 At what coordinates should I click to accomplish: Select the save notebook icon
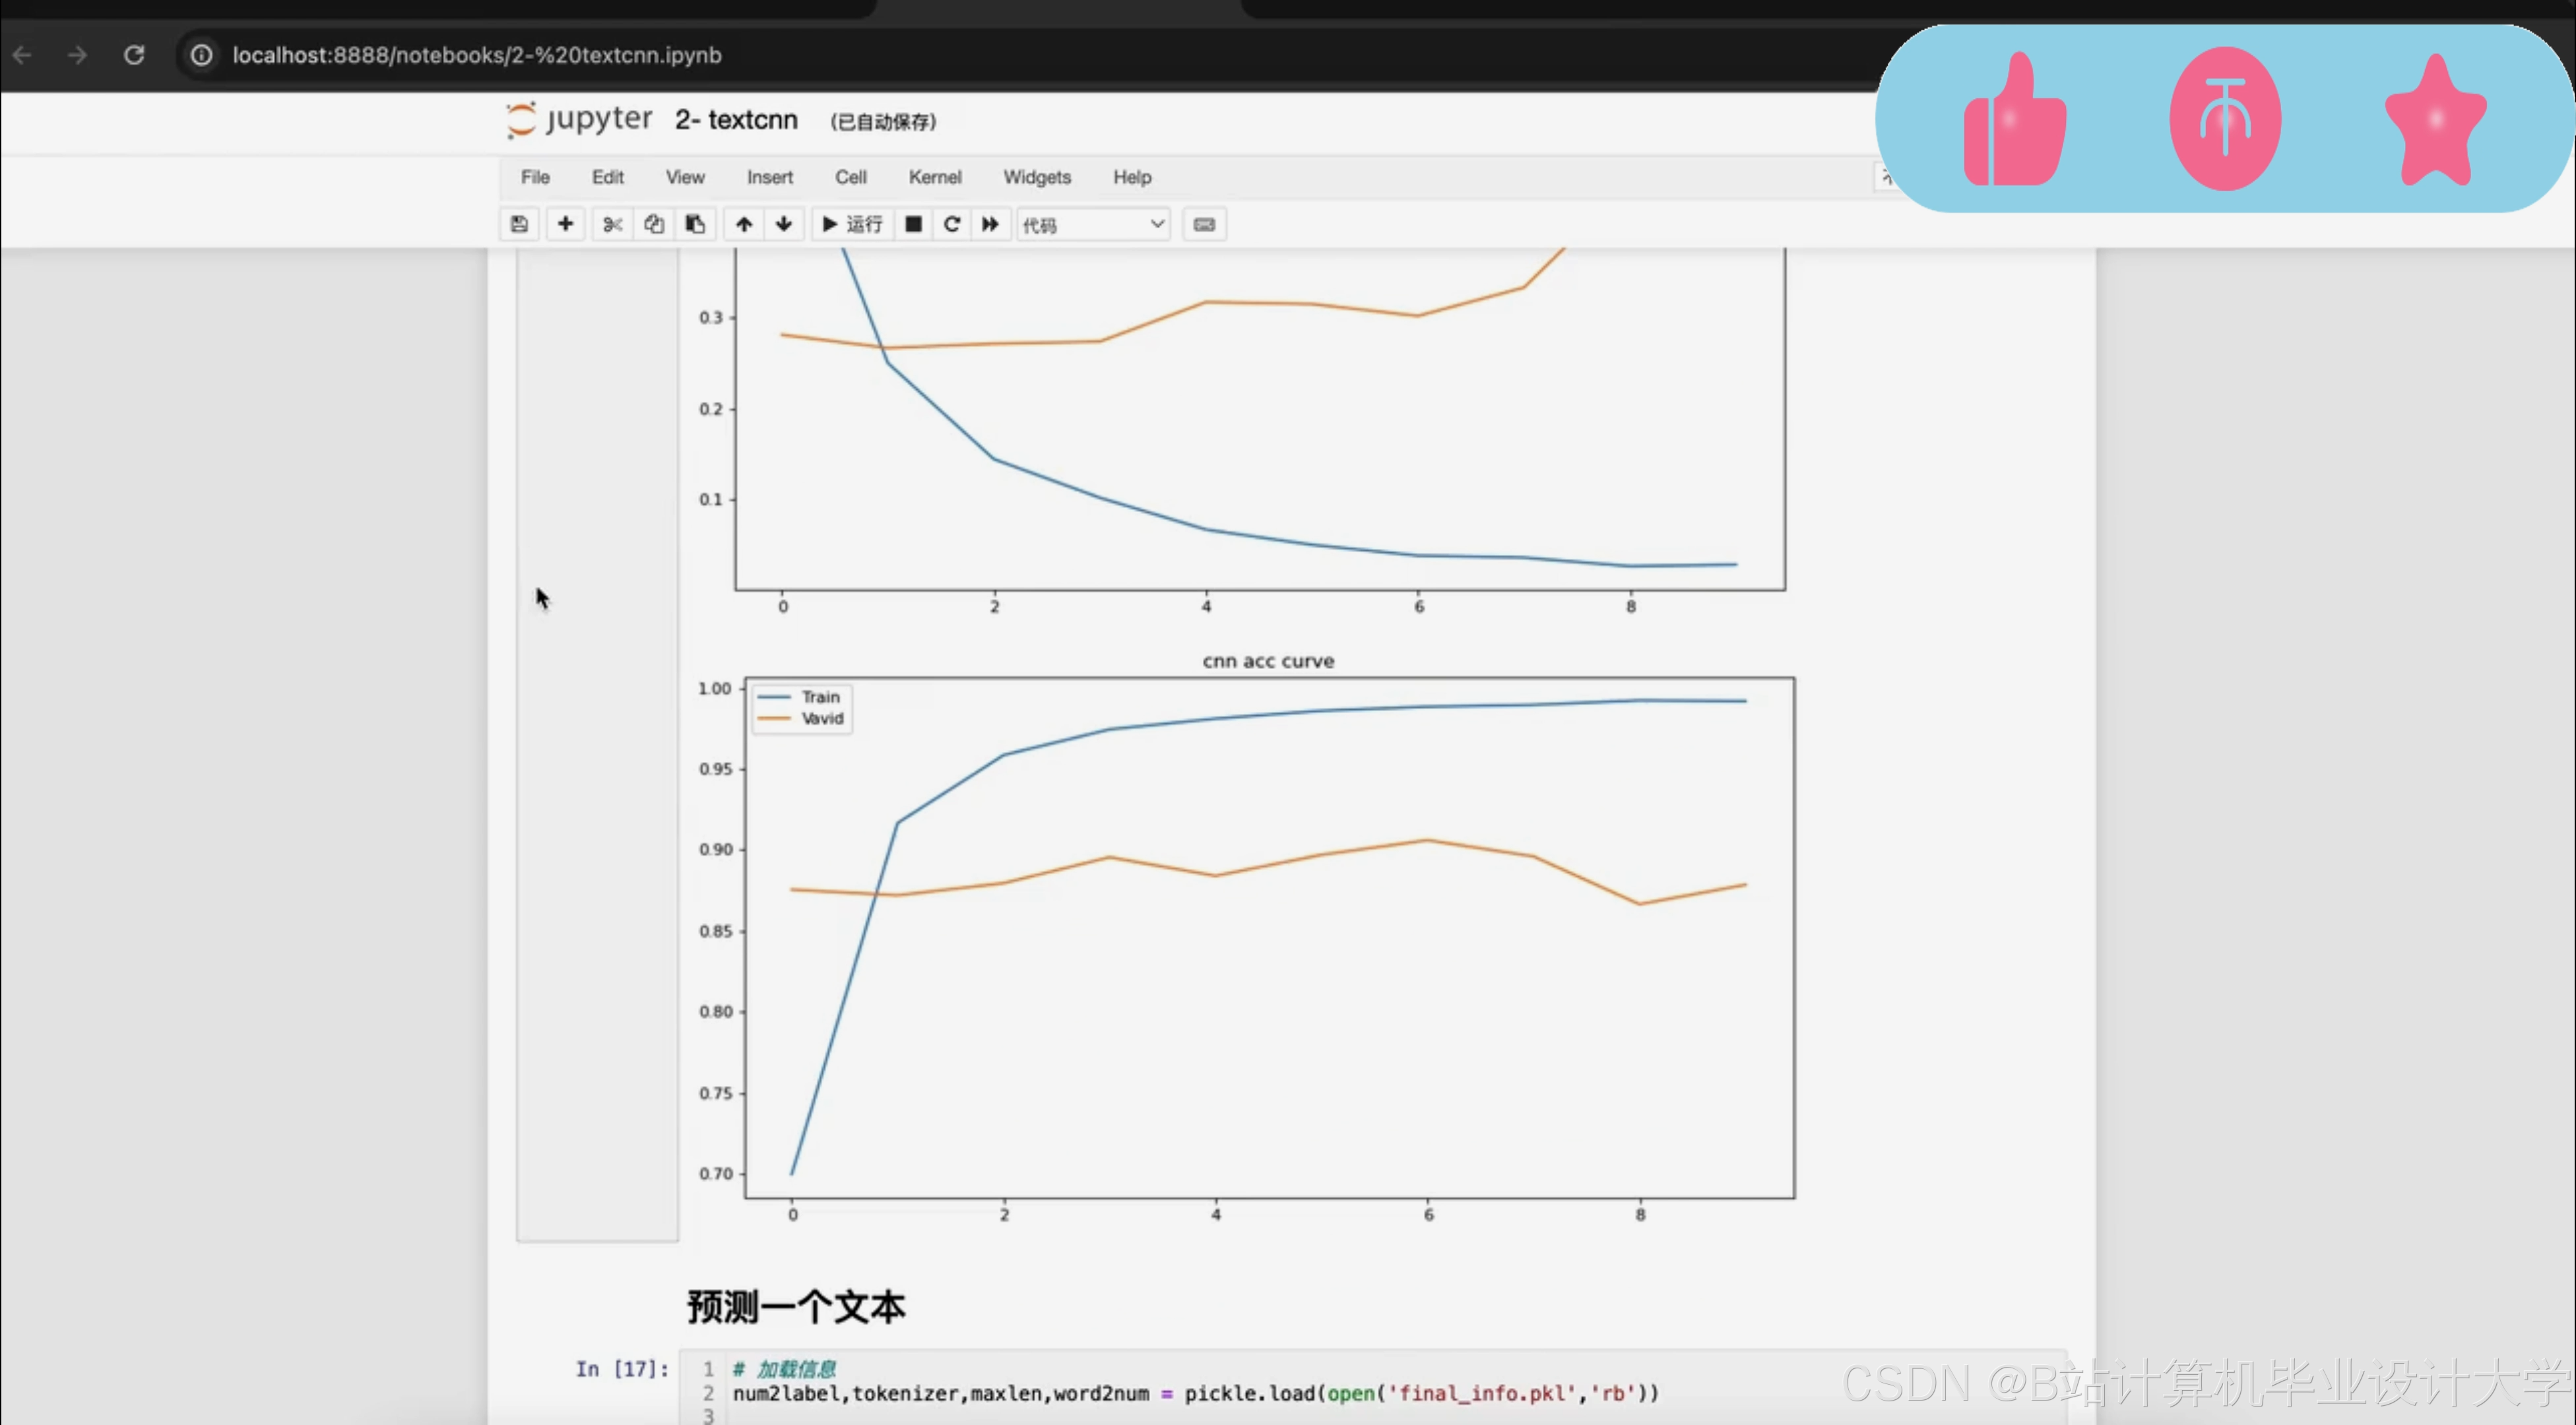click(x=519, y=224)
